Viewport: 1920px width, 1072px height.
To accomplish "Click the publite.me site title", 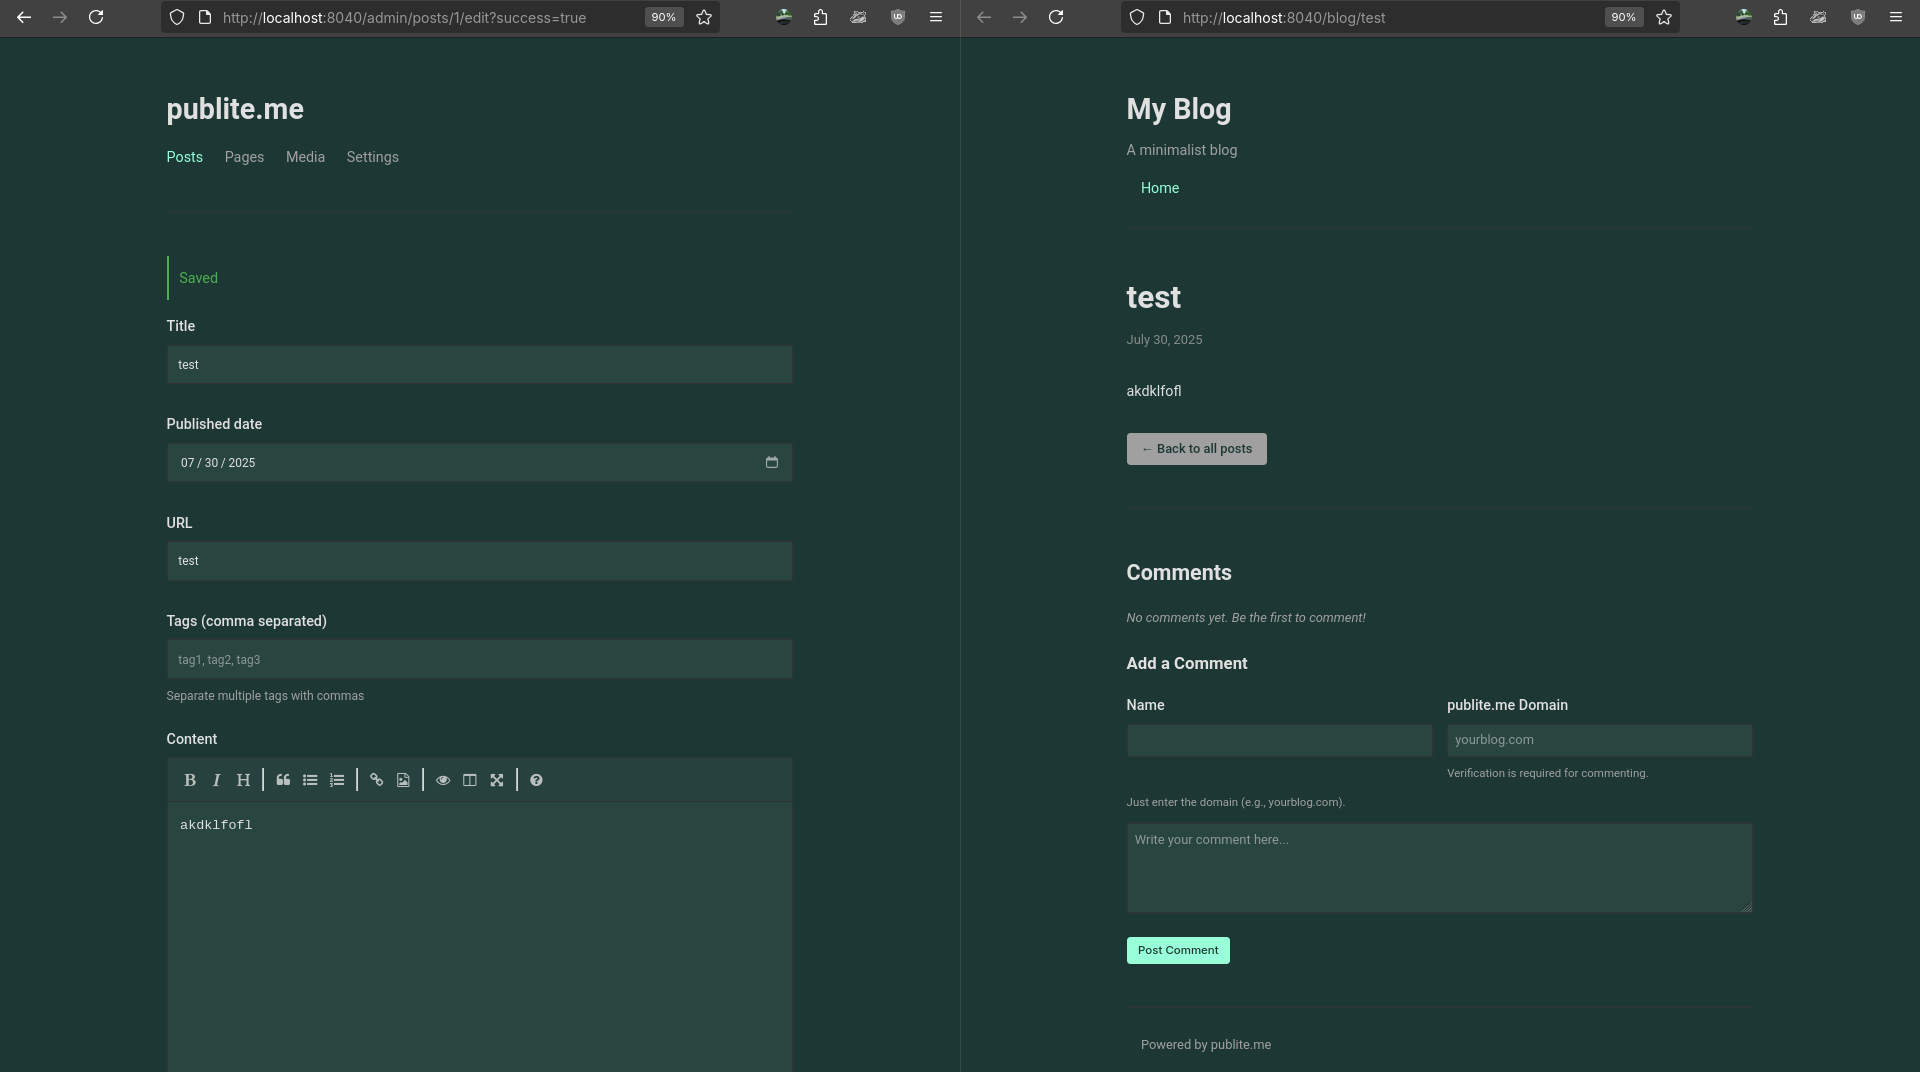I will [x=235, y=109].
